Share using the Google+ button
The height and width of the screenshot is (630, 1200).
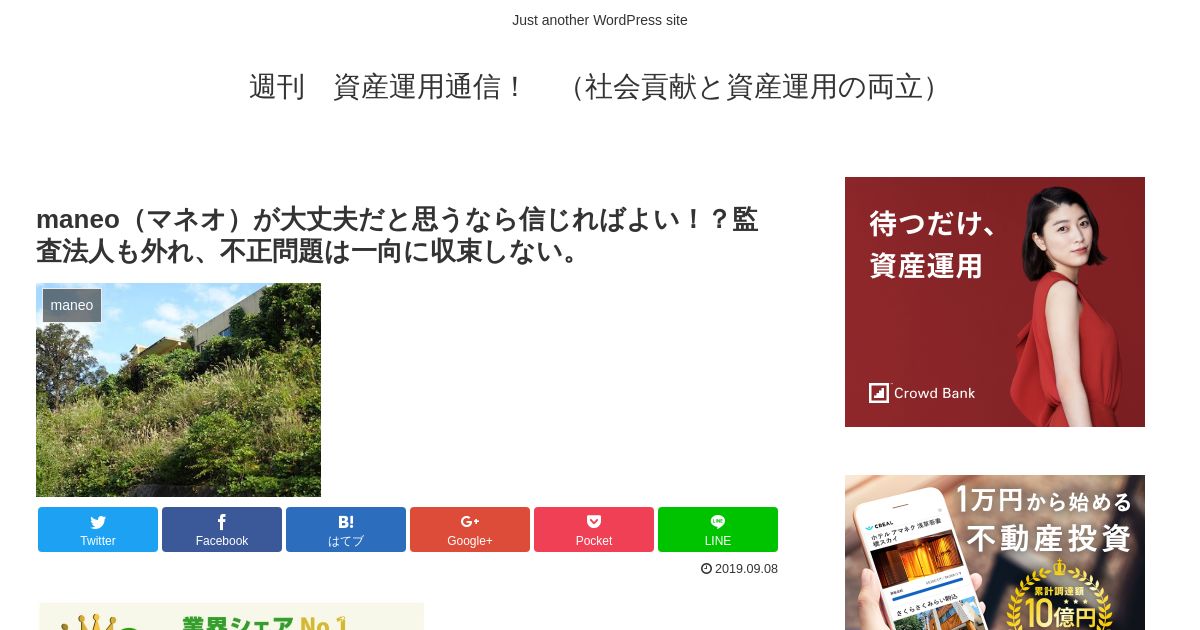470,529
